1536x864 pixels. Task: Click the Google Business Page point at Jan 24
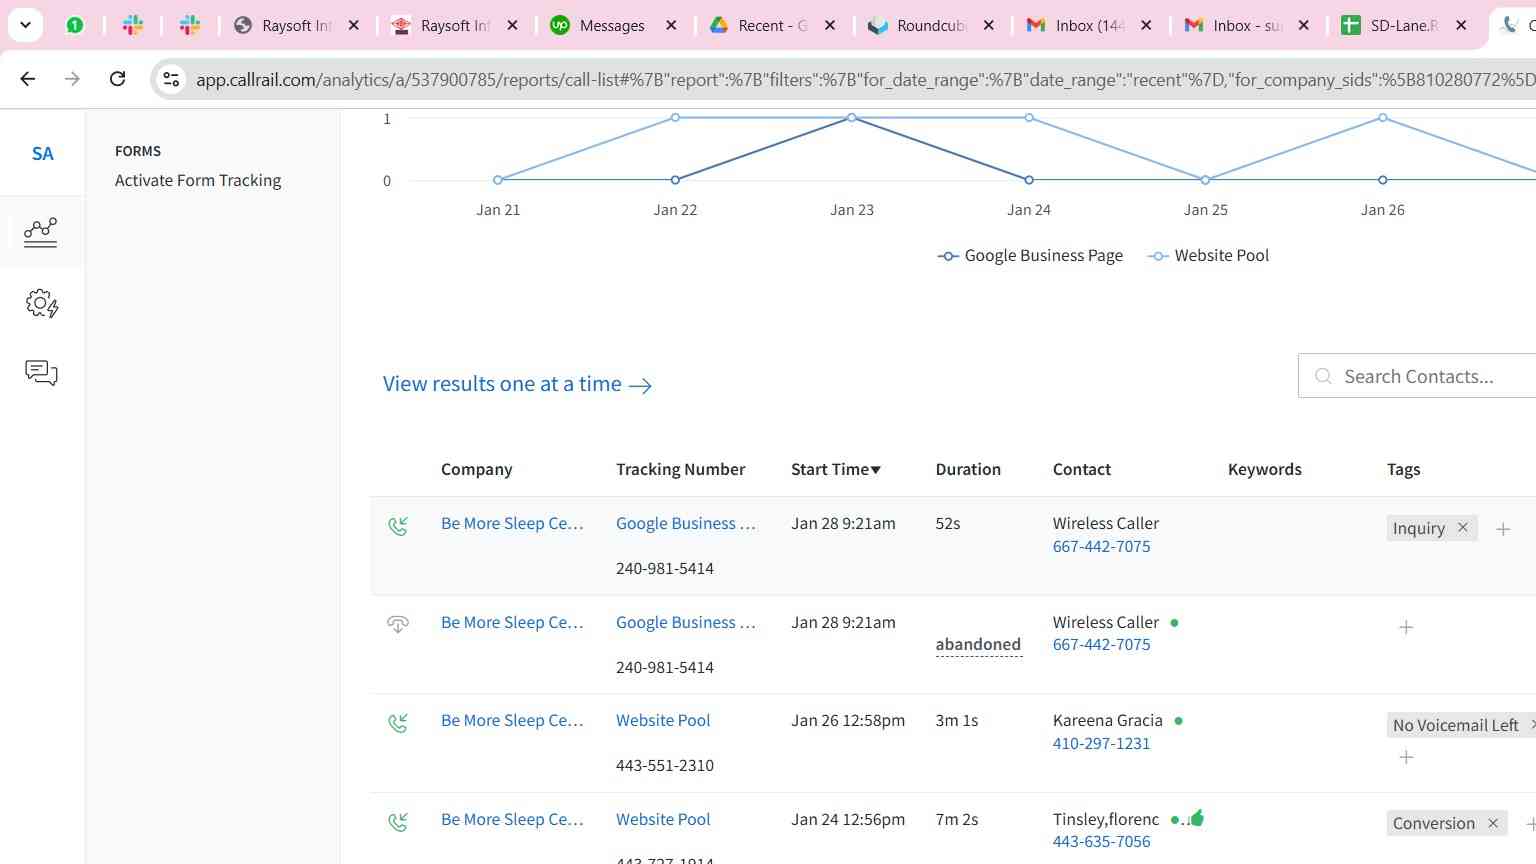(x=1029, y=180)
